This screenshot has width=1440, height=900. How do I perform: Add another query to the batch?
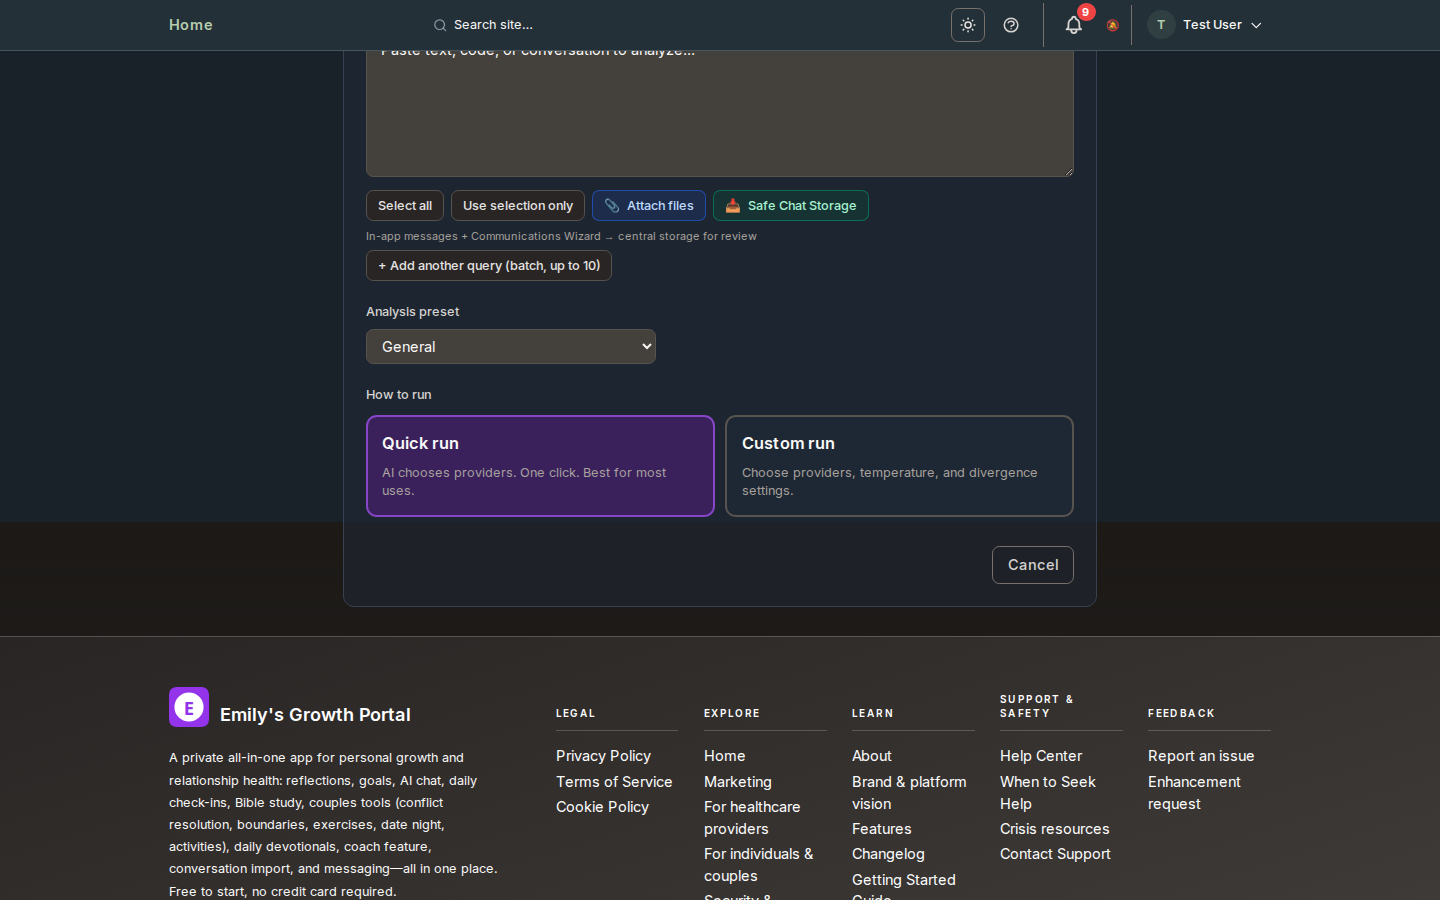[488, 266]
